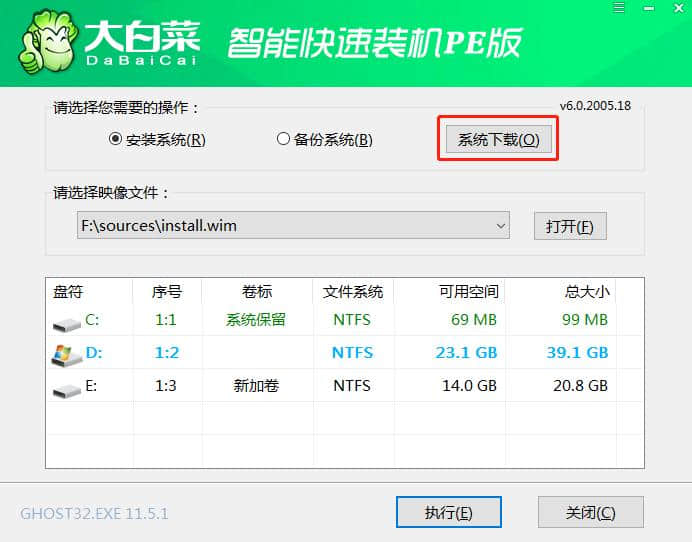Click the 20.8 GB total size value
The height and width of the screenshot is (542, 692).
click(581, 386)
